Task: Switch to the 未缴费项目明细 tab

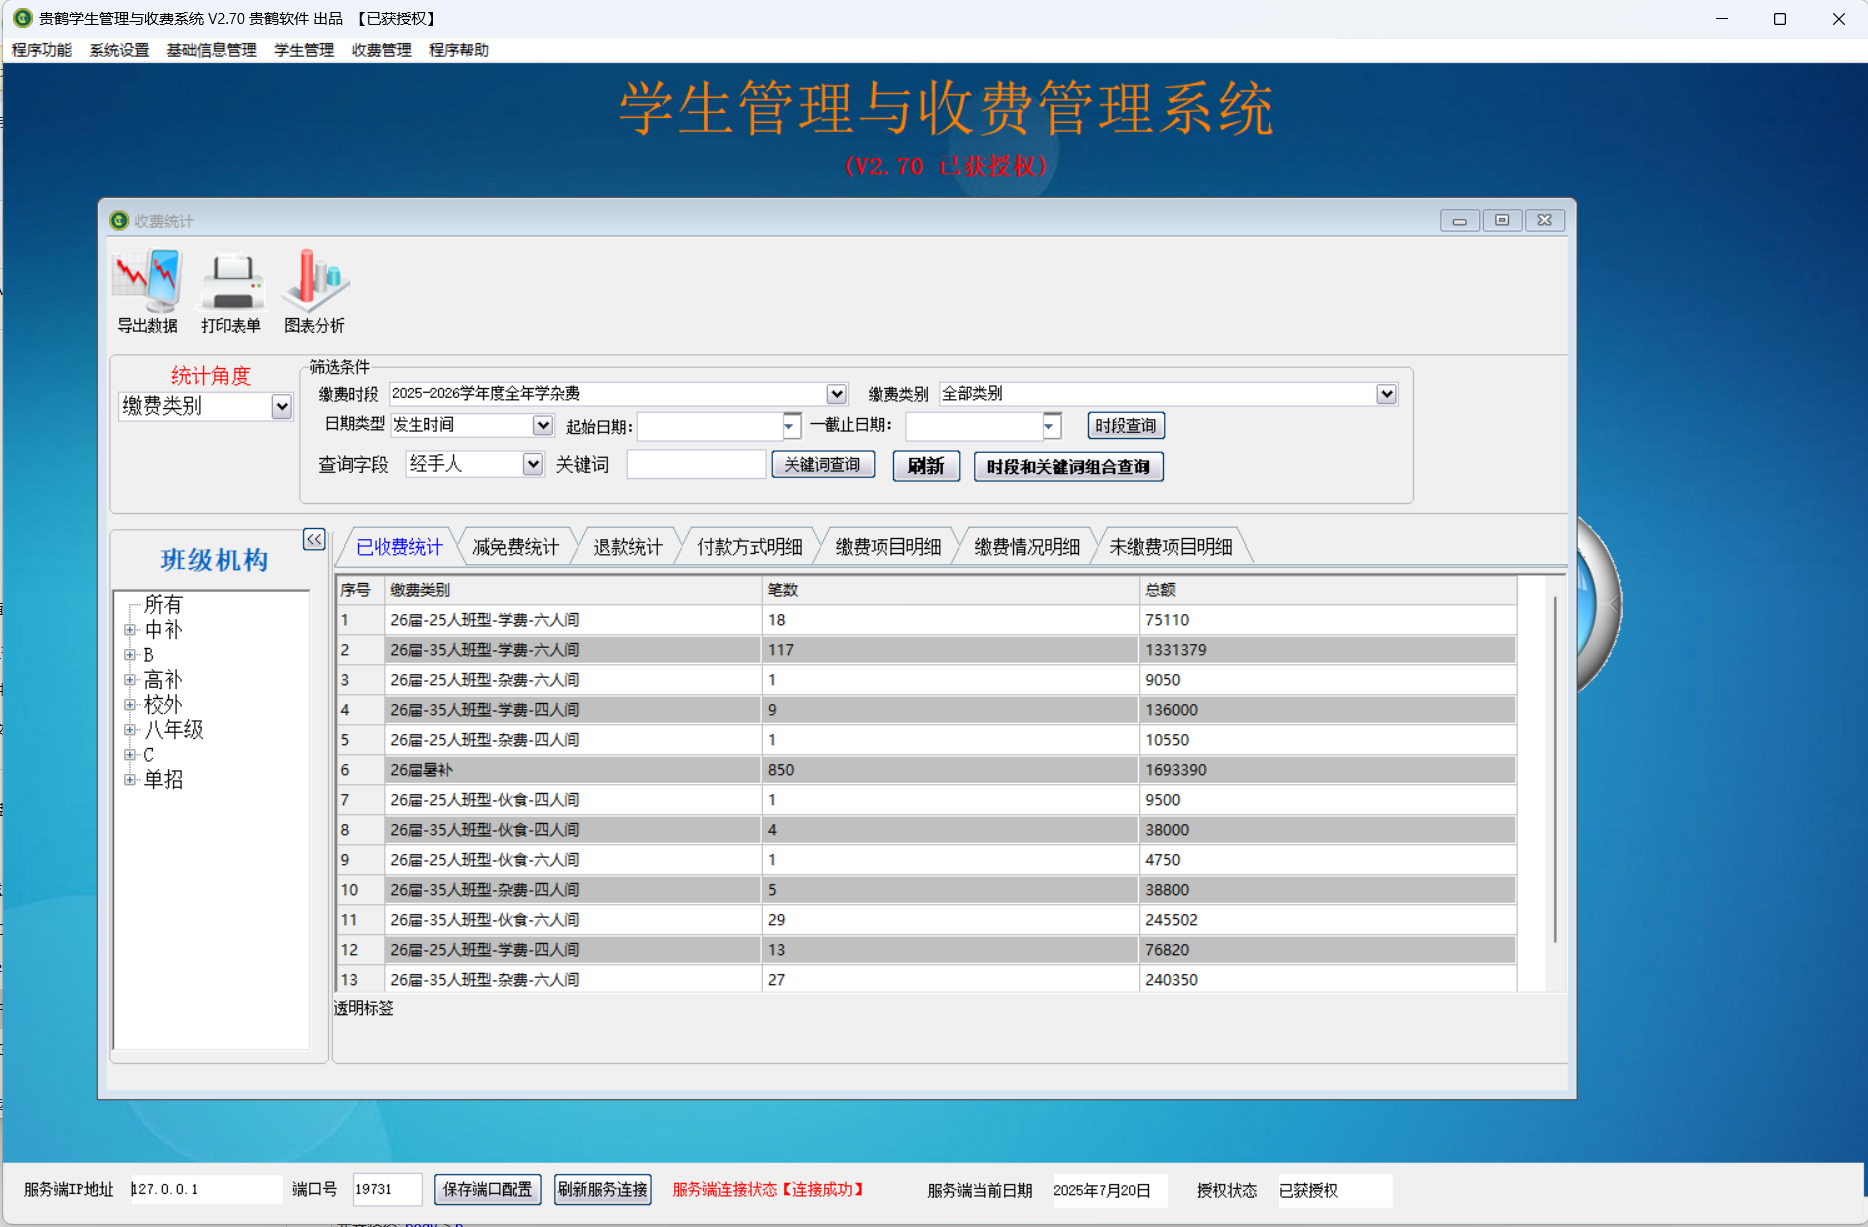Action: click(x=1172, y=546)
